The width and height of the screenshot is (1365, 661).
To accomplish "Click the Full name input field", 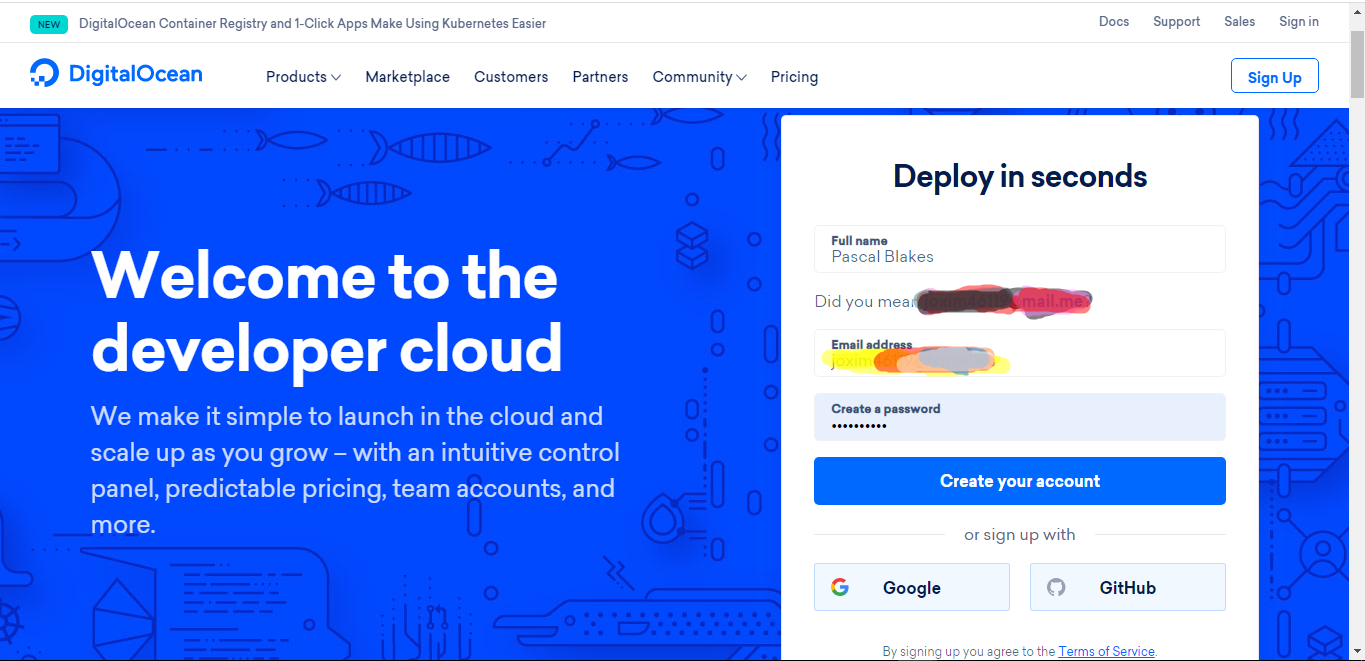I will [x=1019, y=249].
